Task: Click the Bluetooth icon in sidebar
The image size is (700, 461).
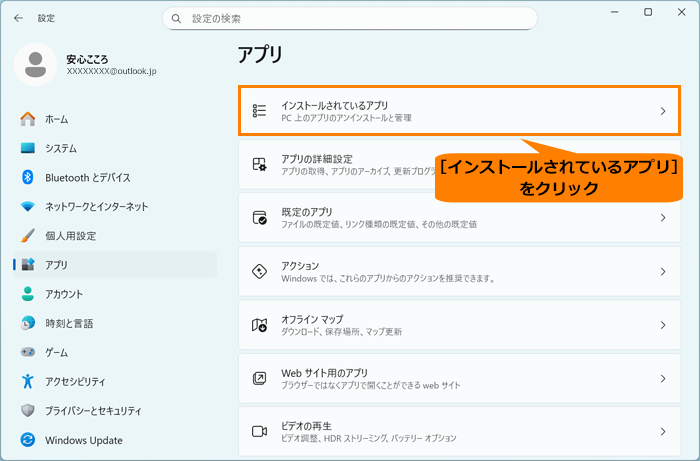Action: click(x=28, y=177)
